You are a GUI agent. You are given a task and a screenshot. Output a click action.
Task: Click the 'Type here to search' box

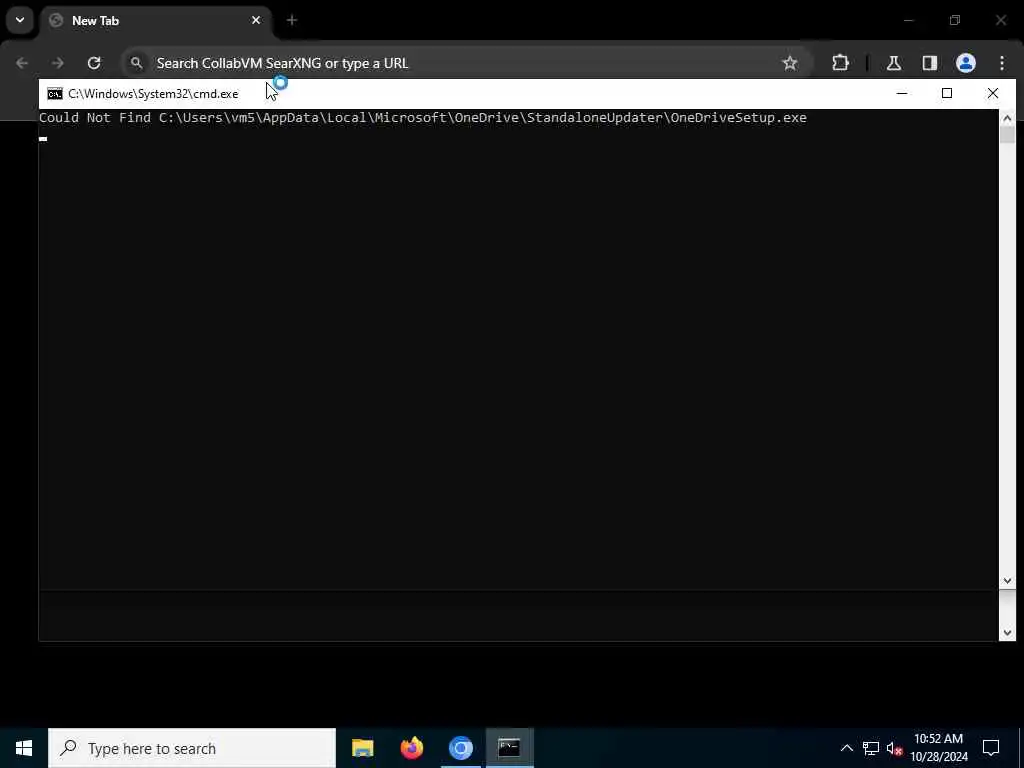(x=192, y=748)
